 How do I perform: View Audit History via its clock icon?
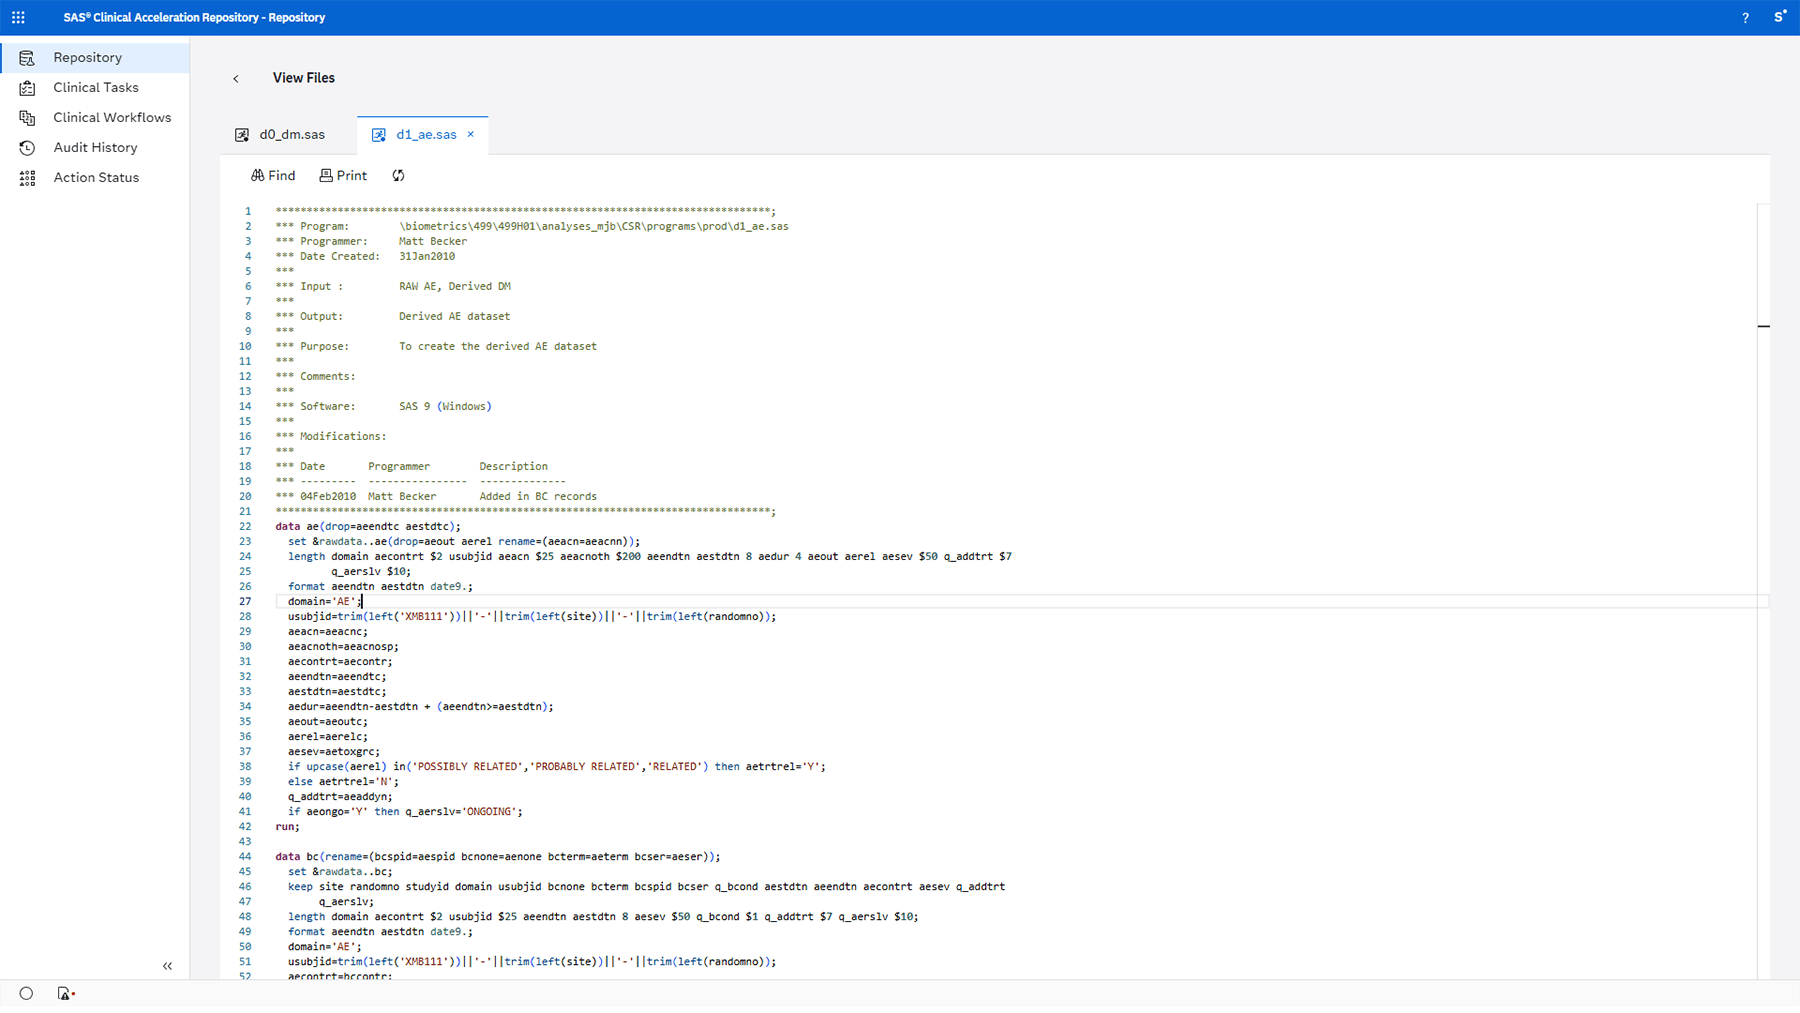(26, 147)
